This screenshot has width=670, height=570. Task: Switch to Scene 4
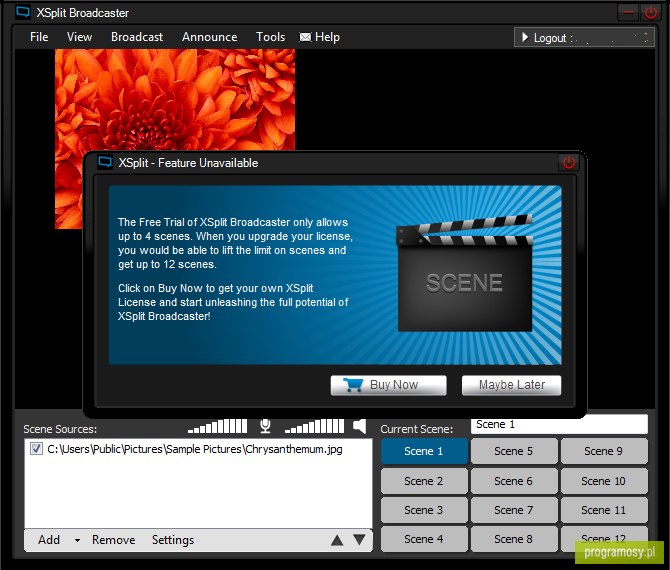424,539
